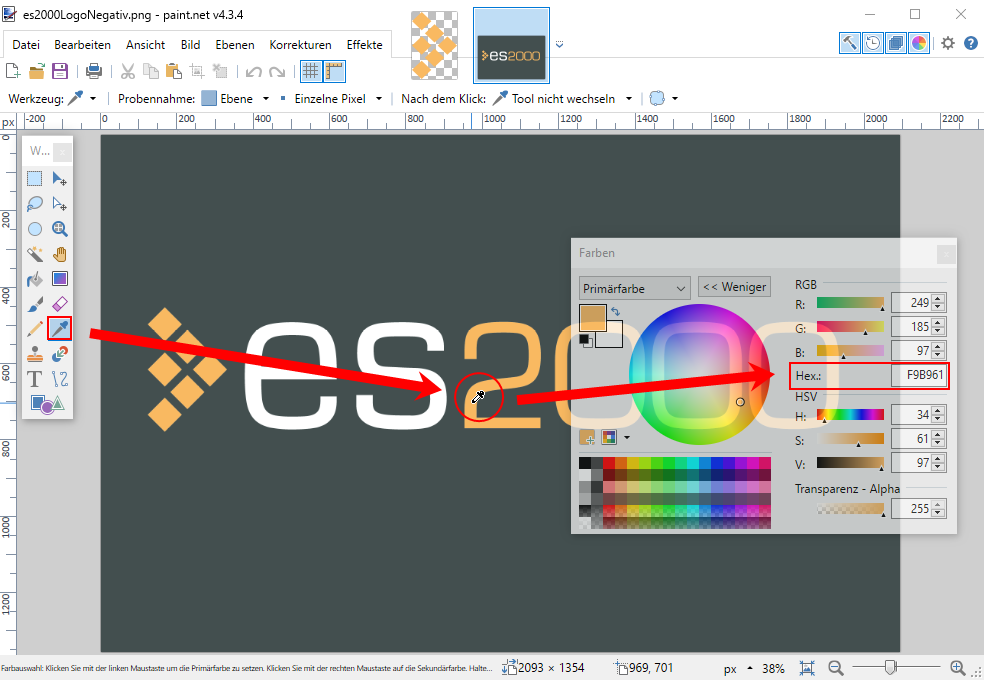Toggle the Tools window visibility

(850, 43)
